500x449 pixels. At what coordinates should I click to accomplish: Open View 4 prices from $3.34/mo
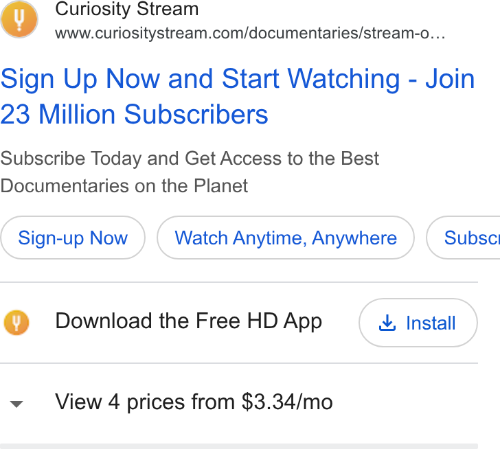click(194, 402)
